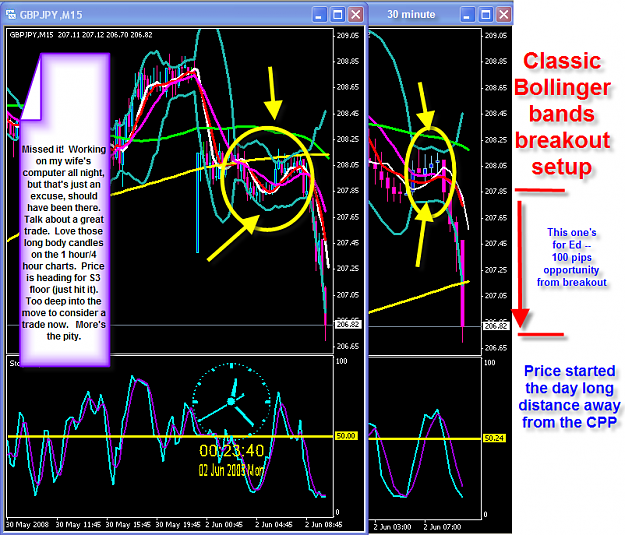The height and width of the screenshot is (535, 625).
Task: Click the 209.05 price label in GBPJPY,M15 window
Action: [x=348, y=35]
